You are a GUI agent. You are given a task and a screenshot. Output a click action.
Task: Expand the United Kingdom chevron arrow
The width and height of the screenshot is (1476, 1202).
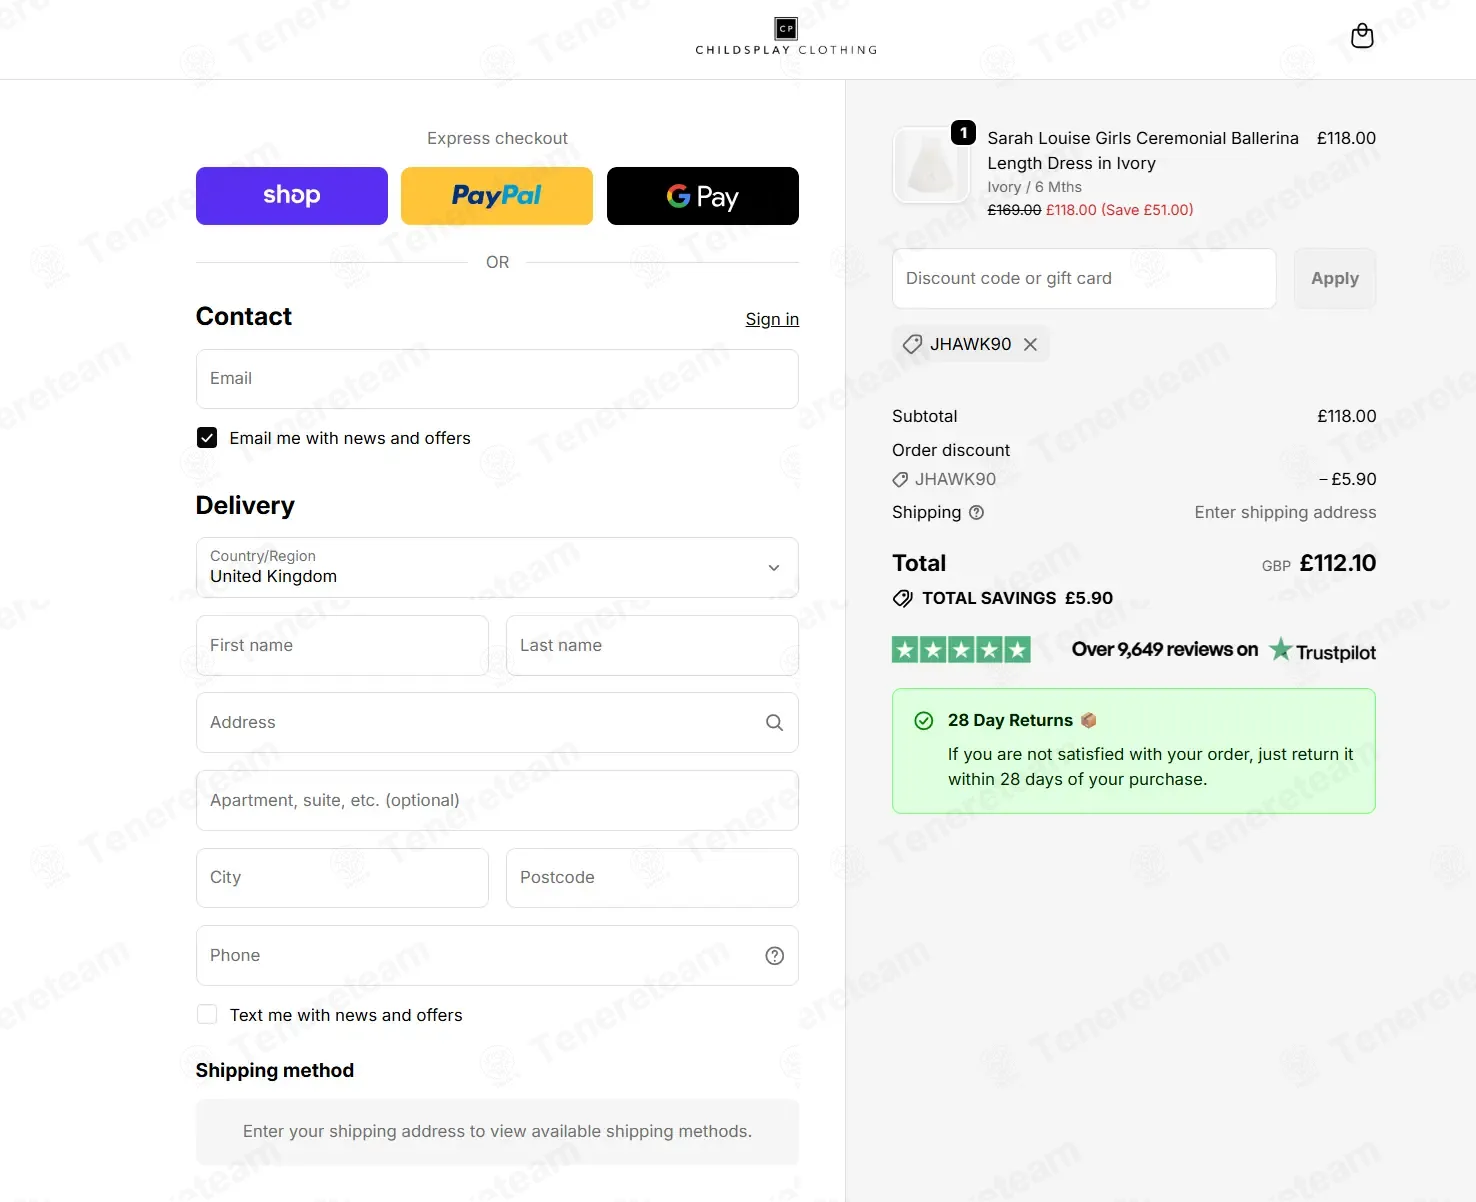[x=773, y=568]
